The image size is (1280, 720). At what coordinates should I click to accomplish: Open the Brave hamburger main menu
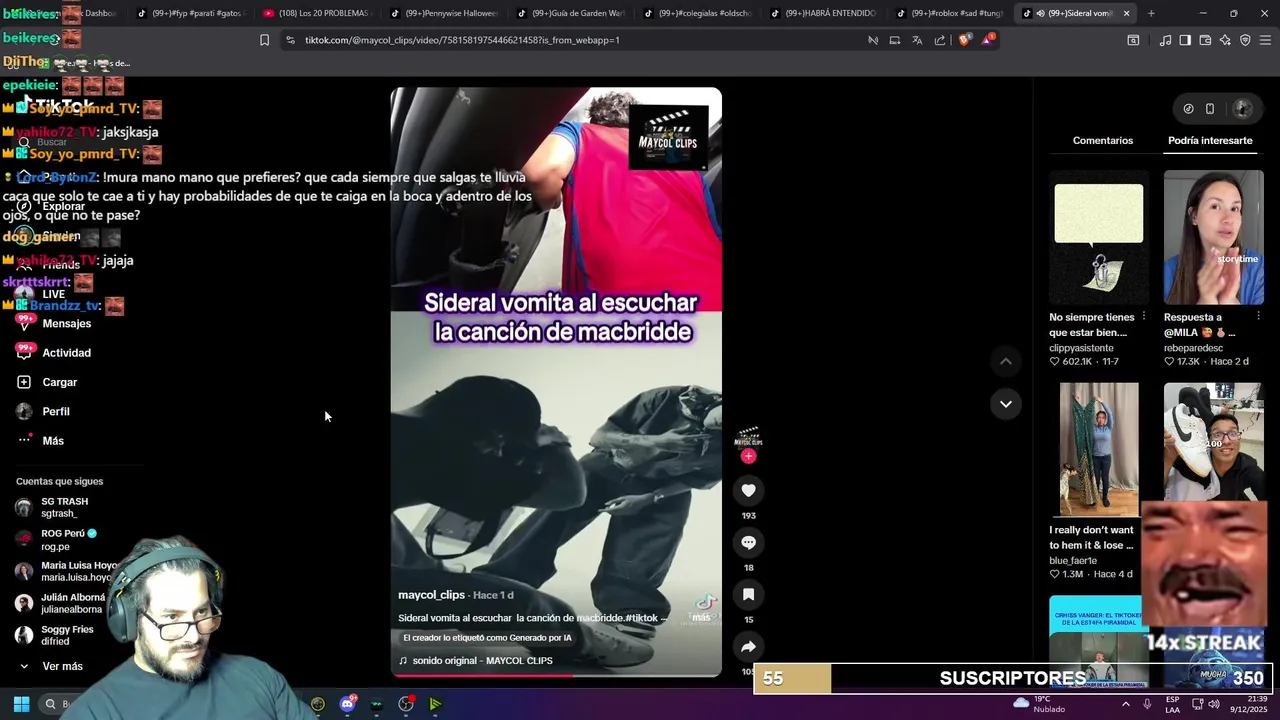(1266, 40)
